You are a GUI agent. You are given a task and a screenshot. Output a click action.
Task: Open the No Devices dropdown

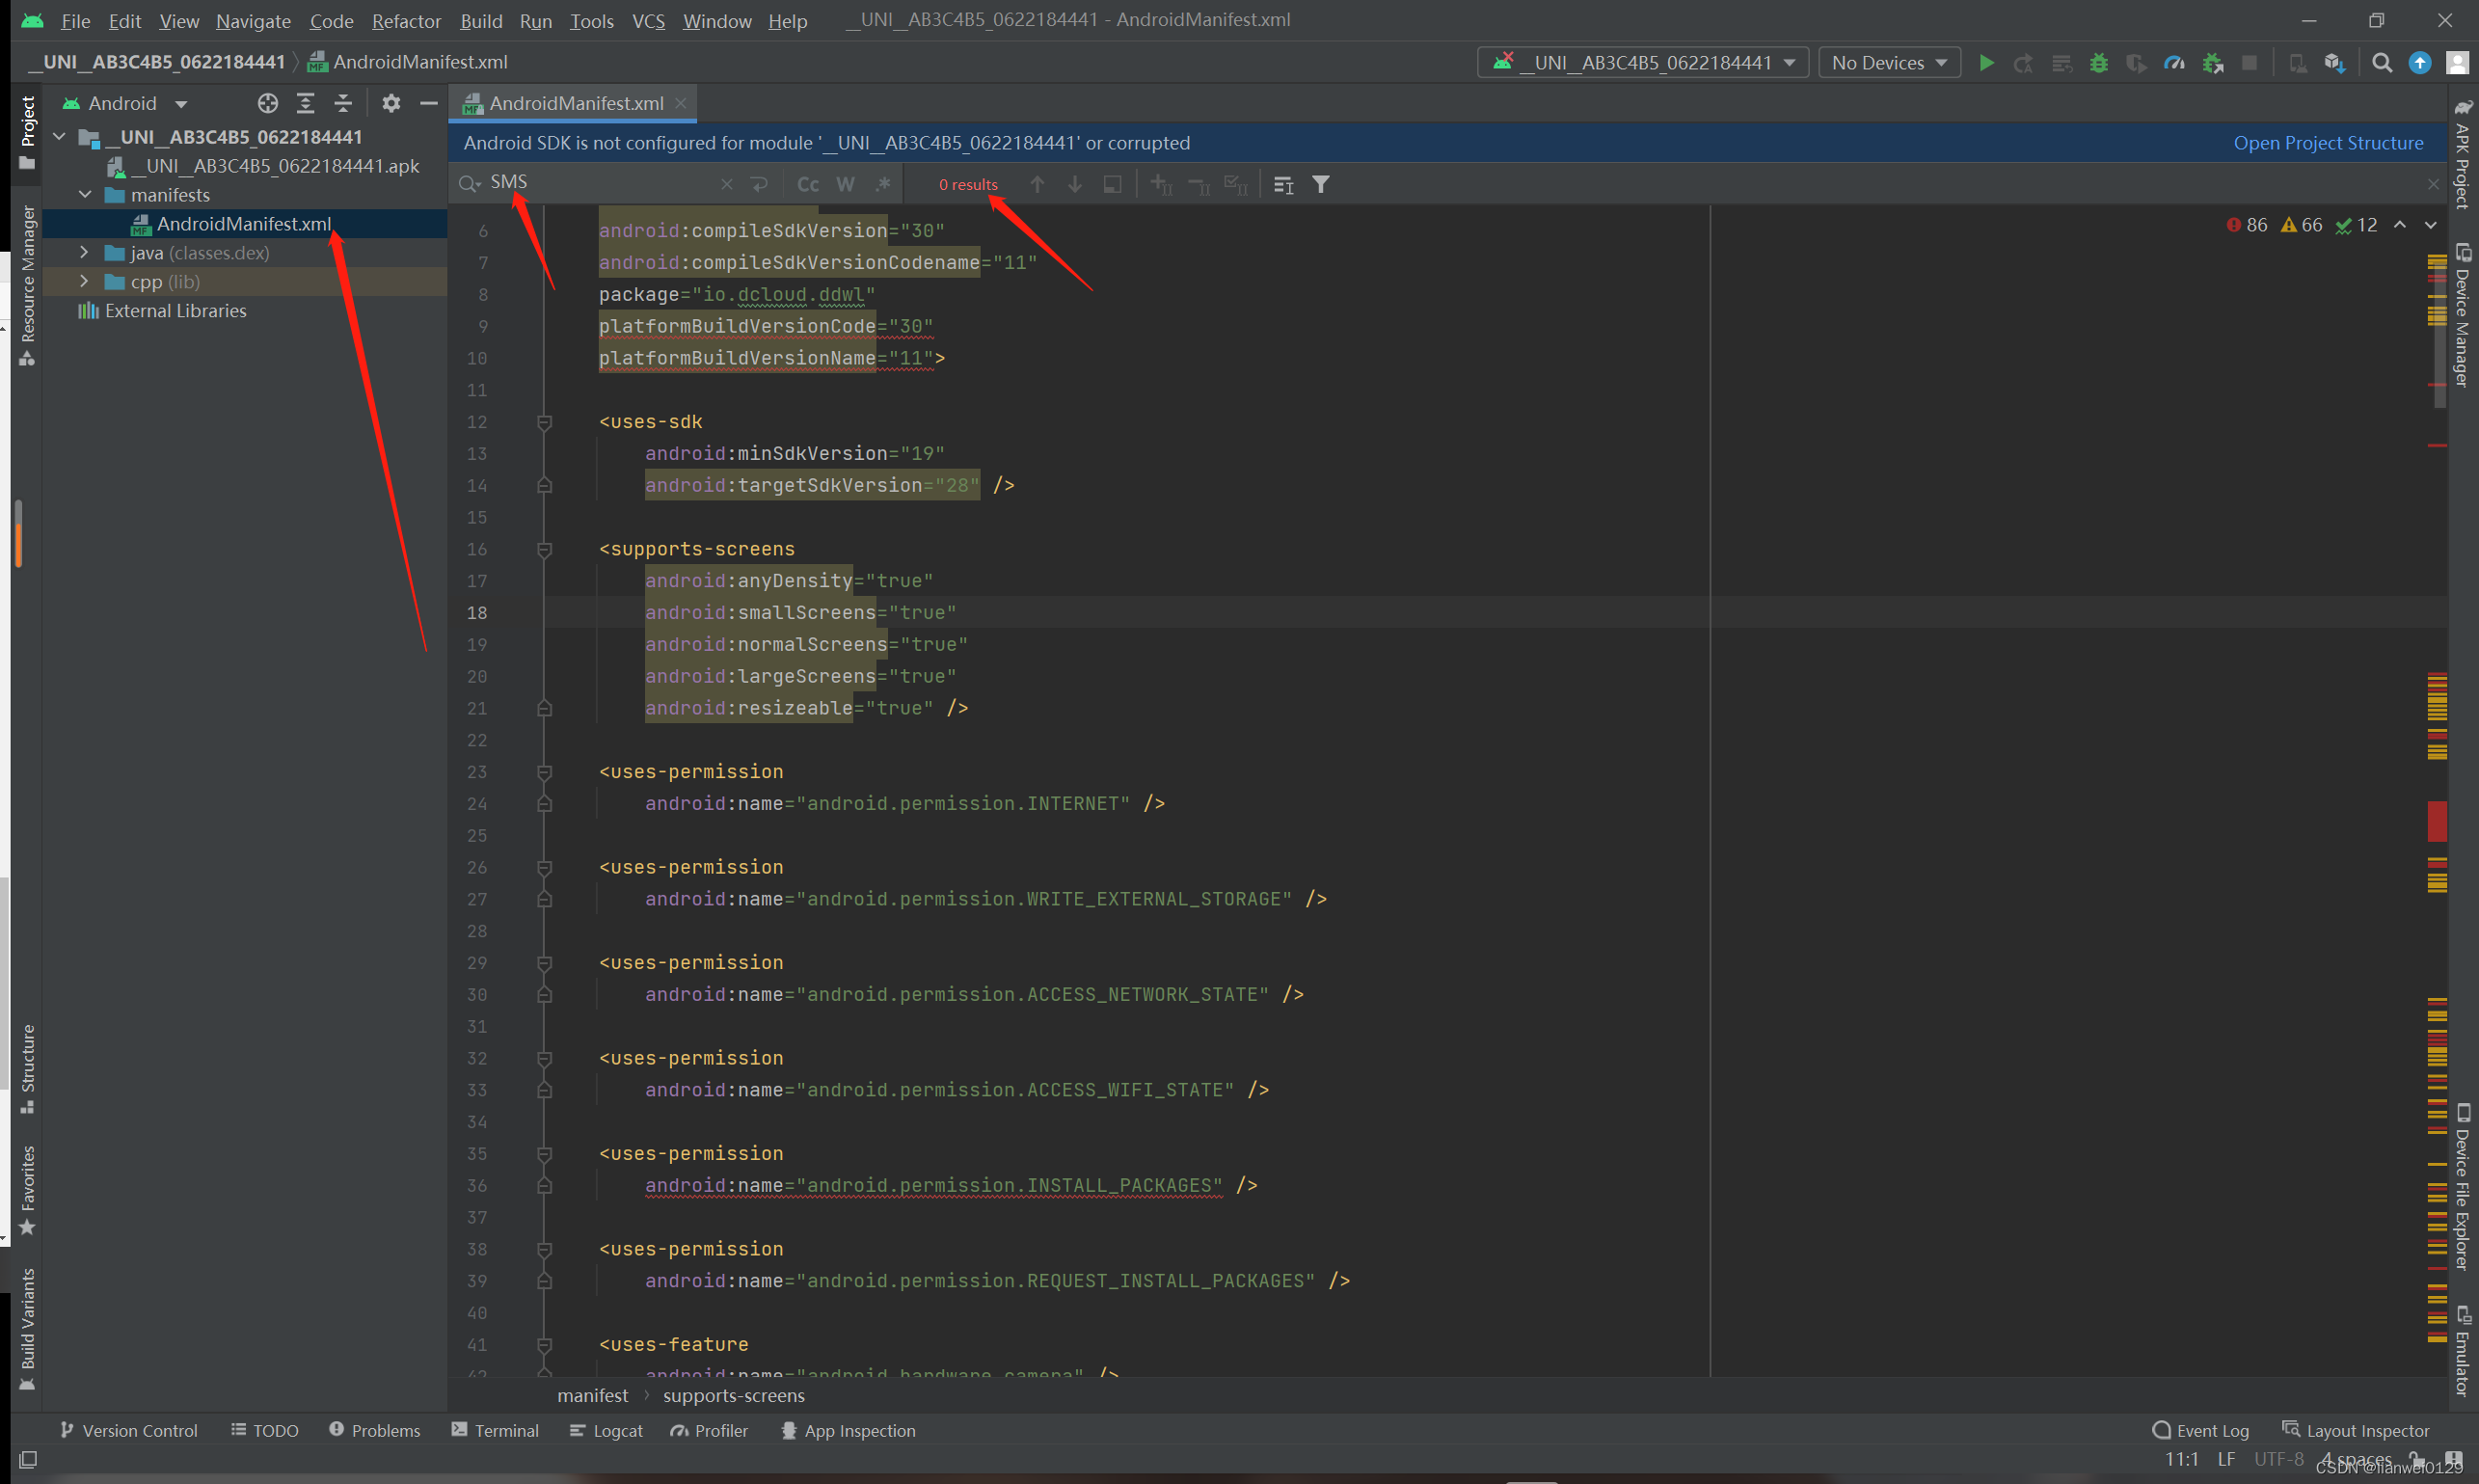point(1888,63)
